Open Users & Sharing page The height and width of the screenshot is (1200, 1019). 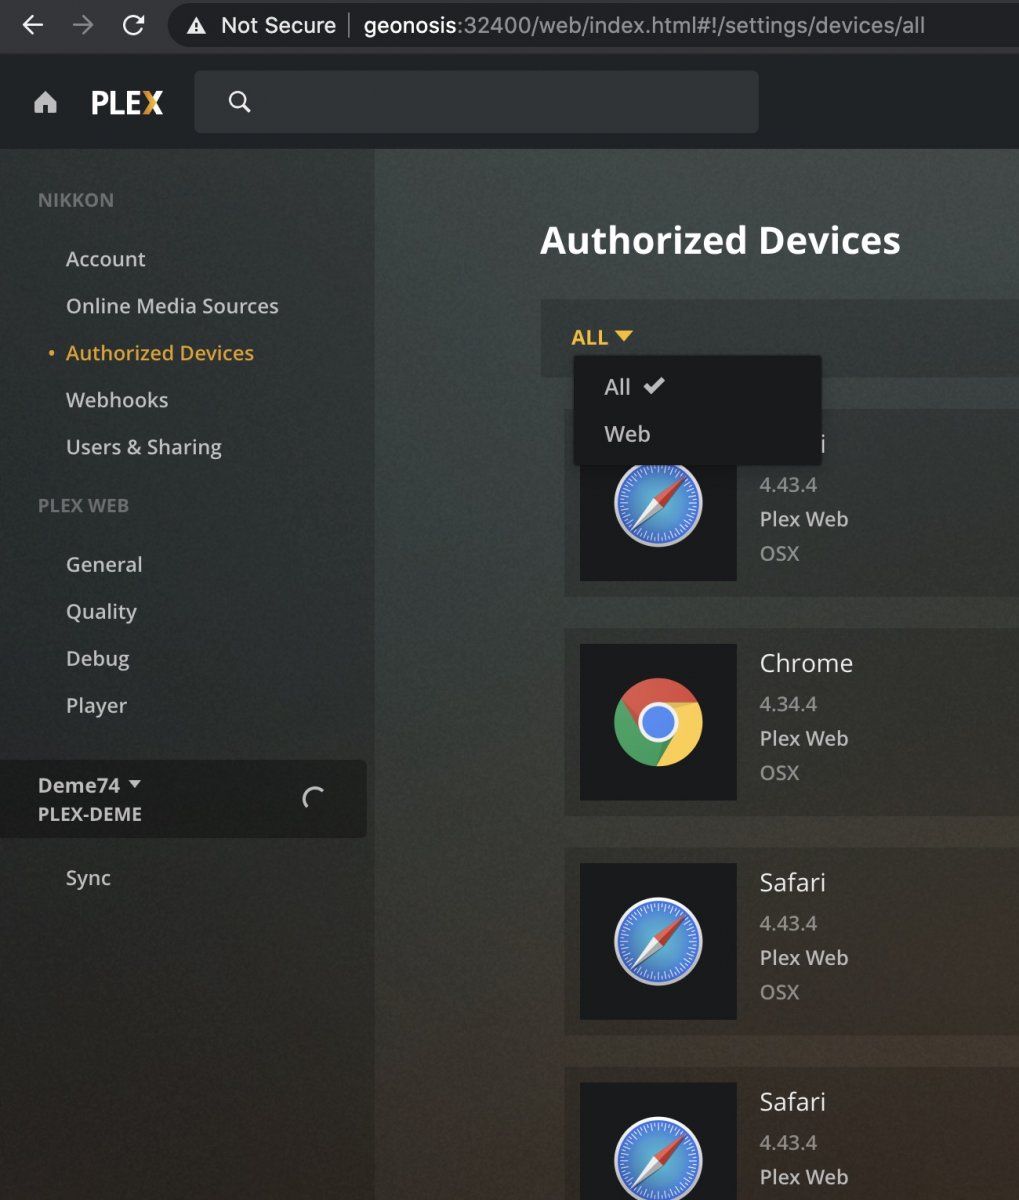point(144,447)
